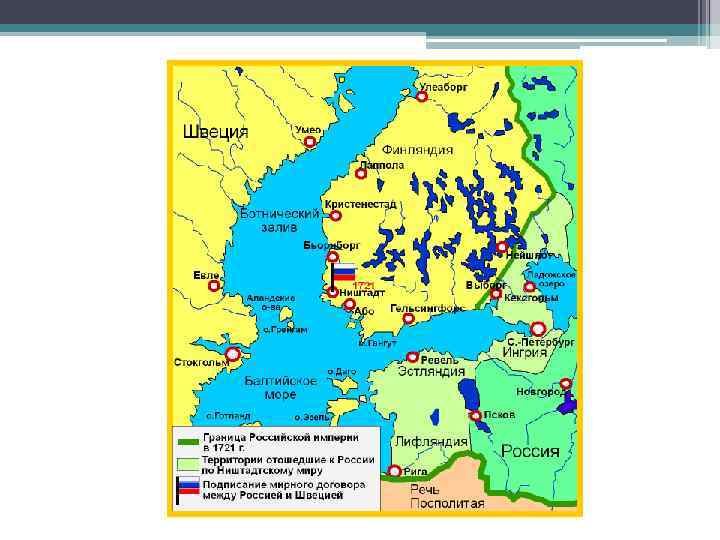Screen dimensions: 720x540
Task: Select the Гельсингфорс city marker
Action: (x=408, y=319)
